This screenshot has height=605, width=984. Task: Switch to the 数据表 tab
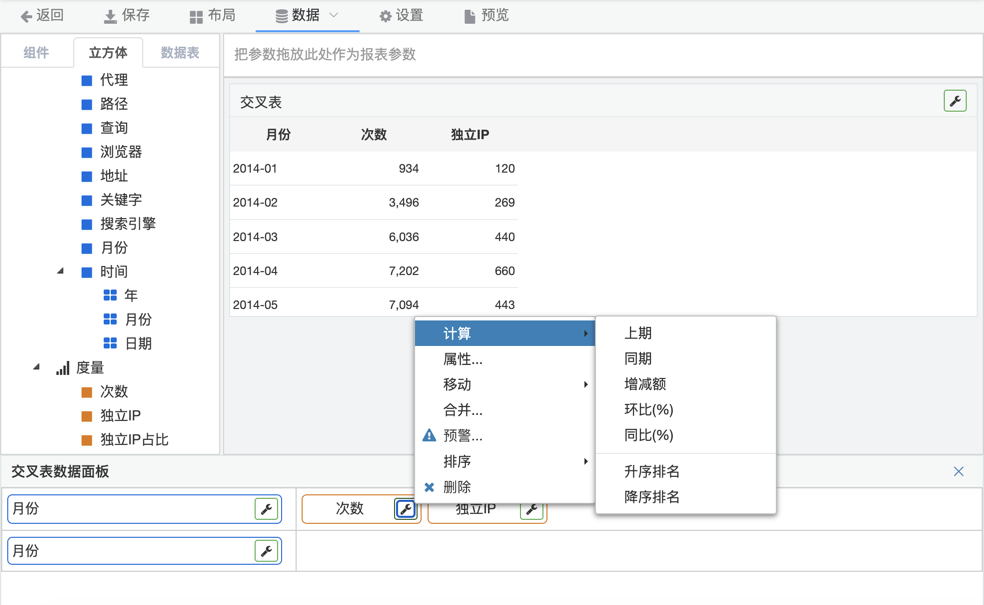coord(180,53)
